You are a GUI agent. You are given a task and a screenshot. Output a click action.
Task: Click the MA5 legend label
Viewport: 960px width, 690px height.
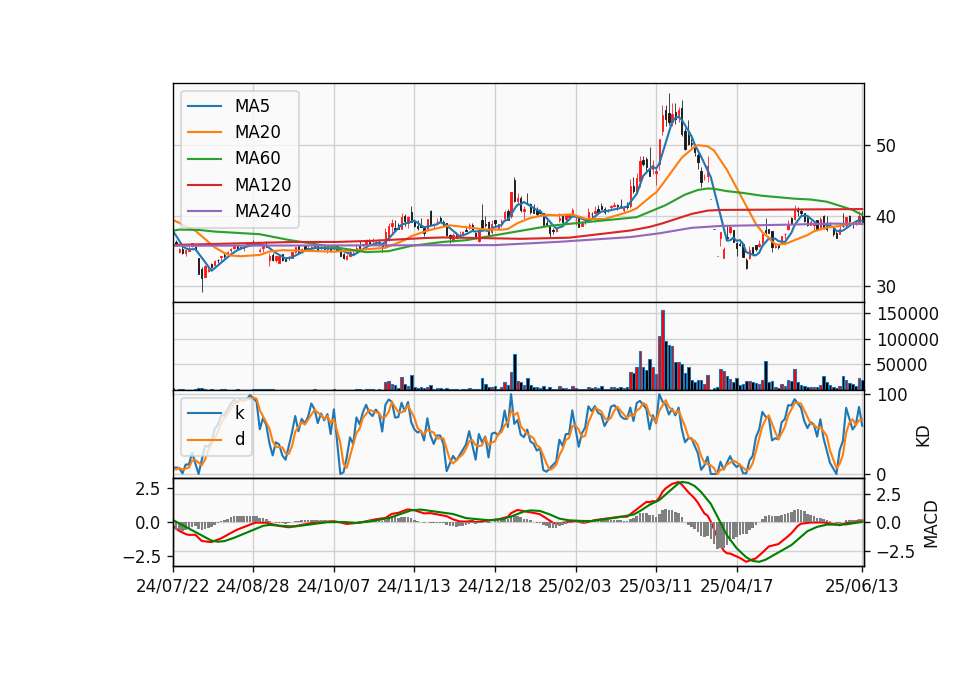pyautogui.click(x=252, y=106)
